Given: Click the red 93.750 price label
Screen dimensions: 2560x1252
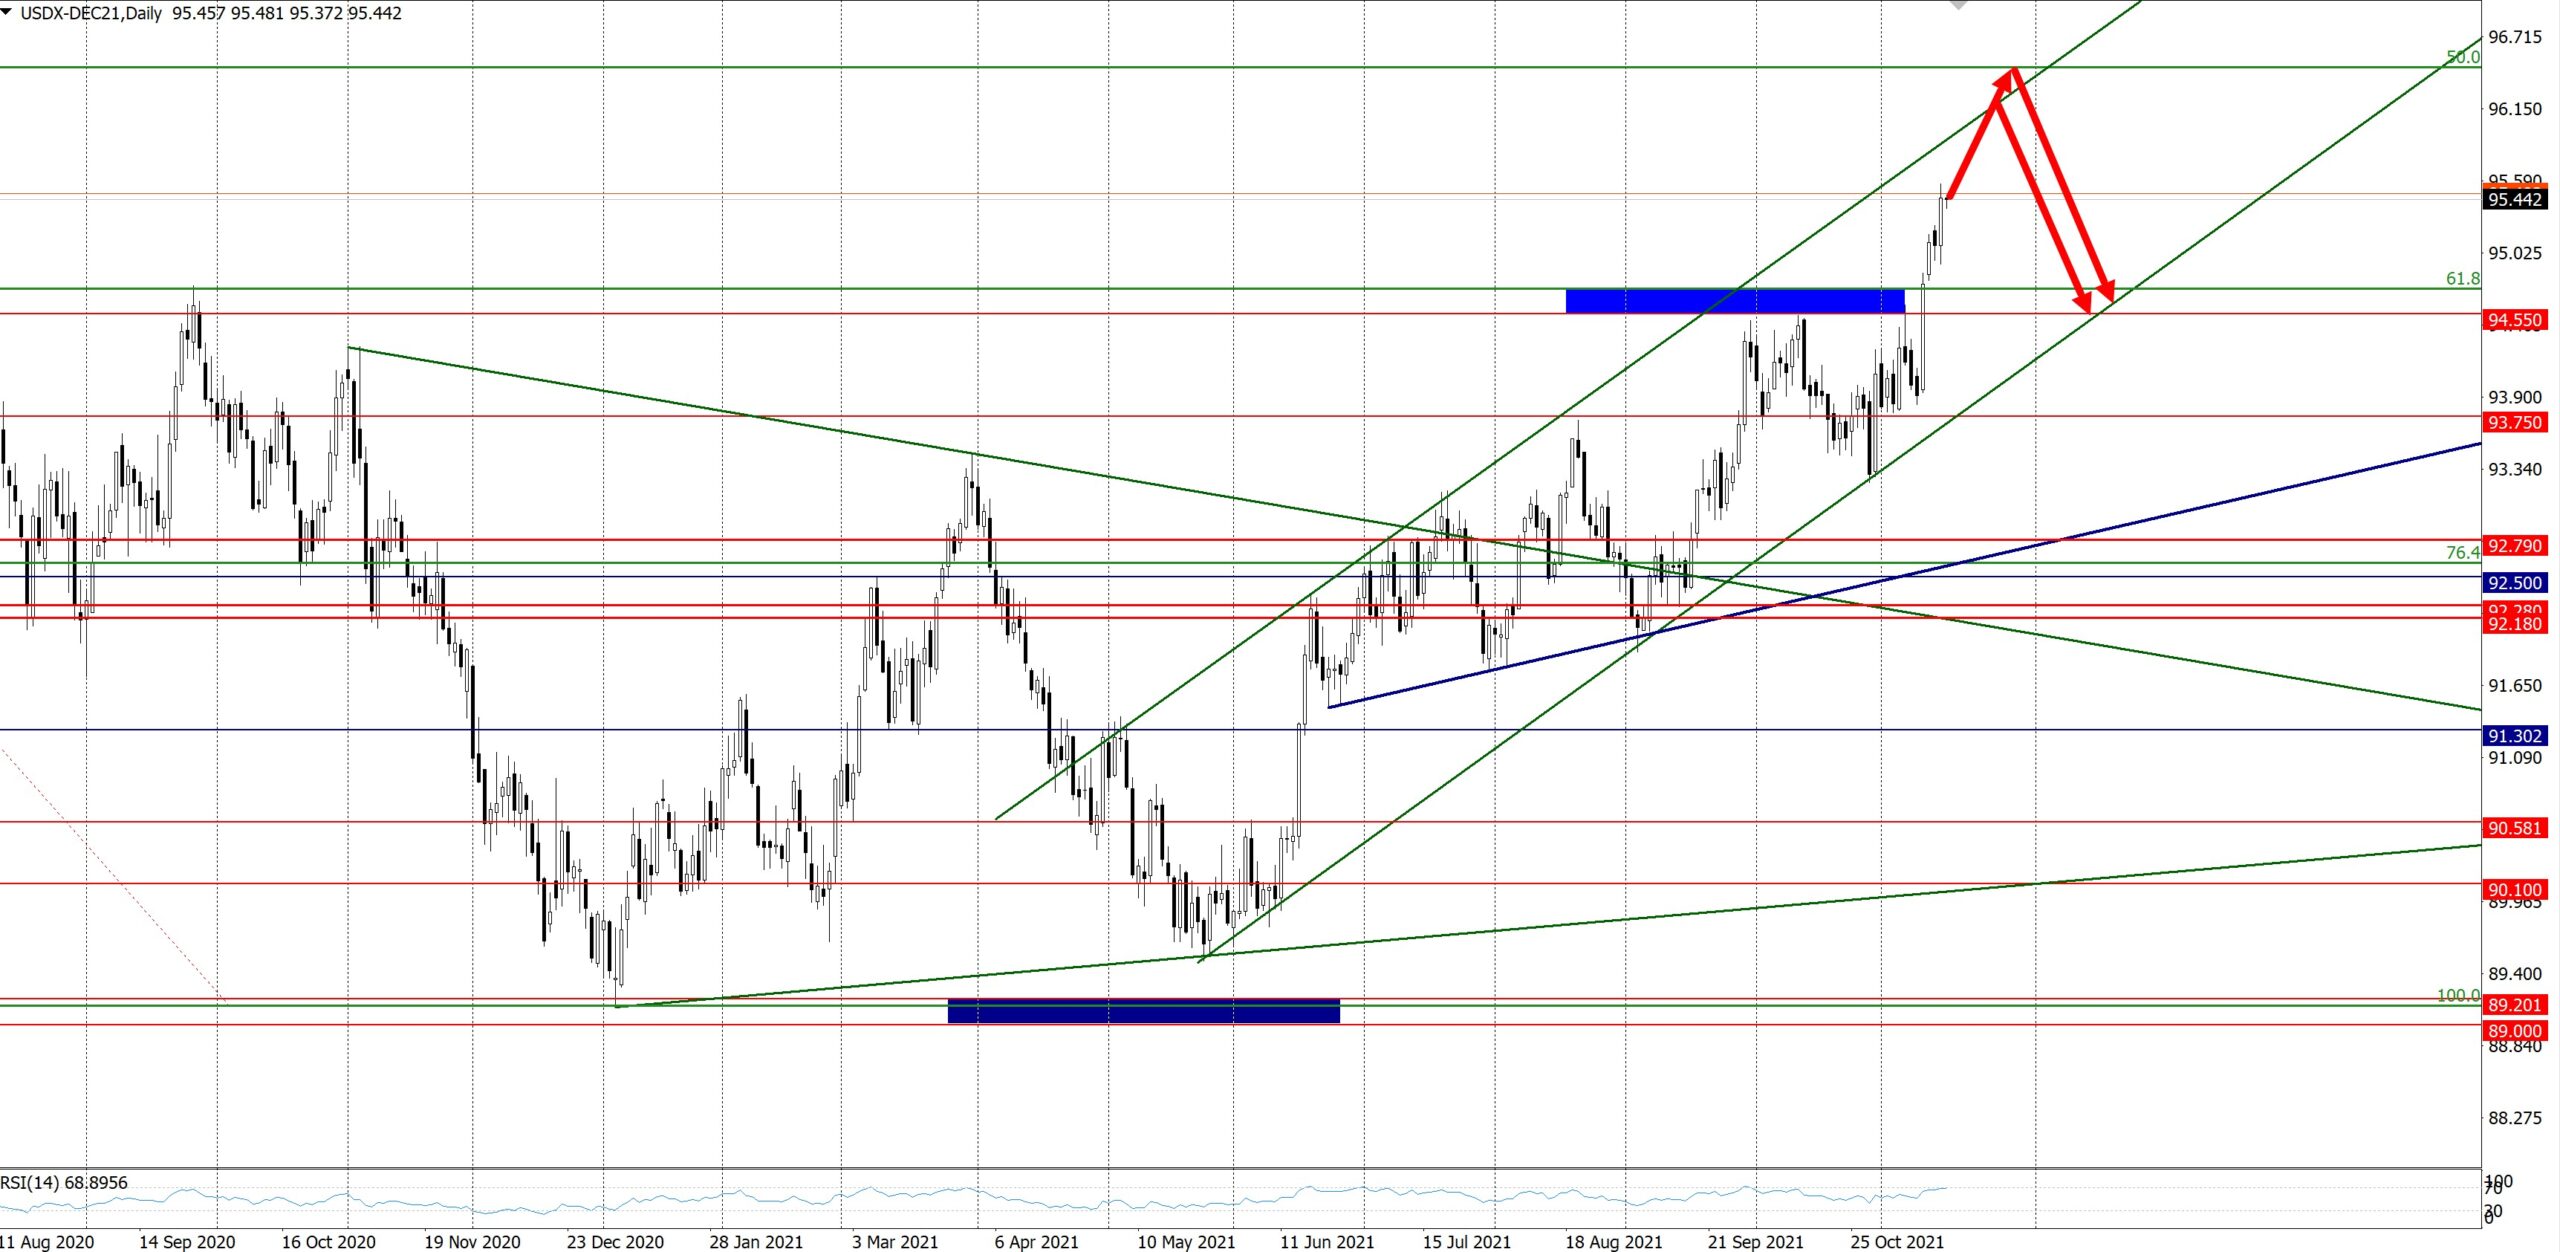Looking at the screenshot, I should pyautogui.click(x=2514, y=422).
